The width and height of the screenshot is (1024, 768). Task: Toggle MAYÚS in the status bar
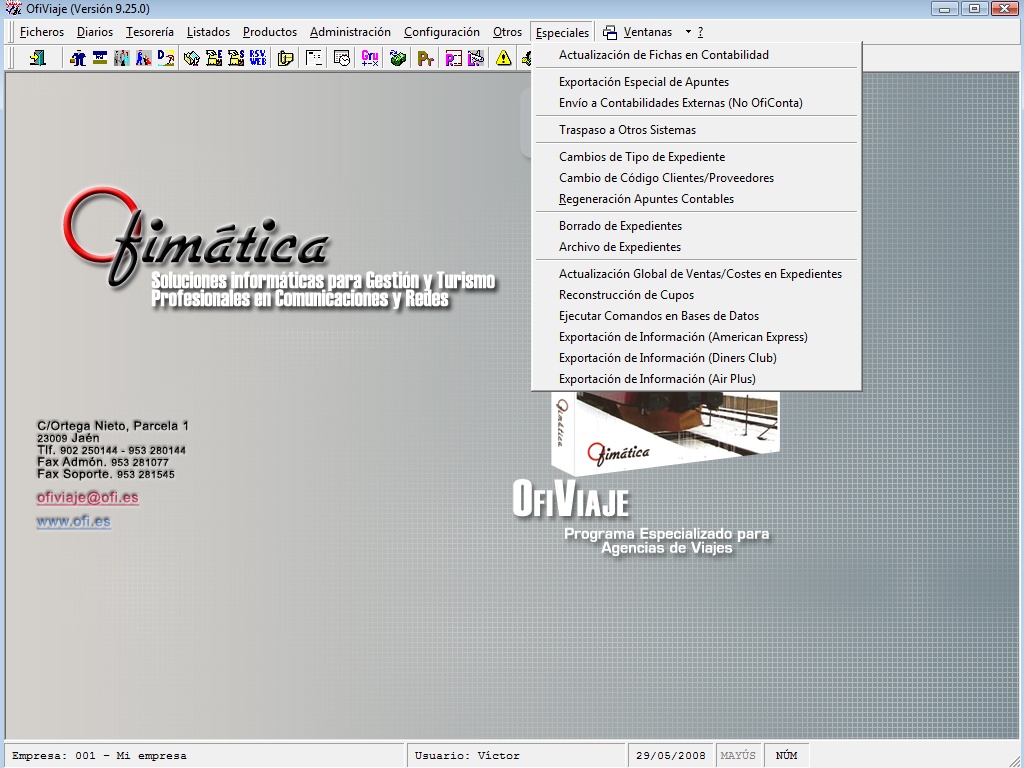738,754
